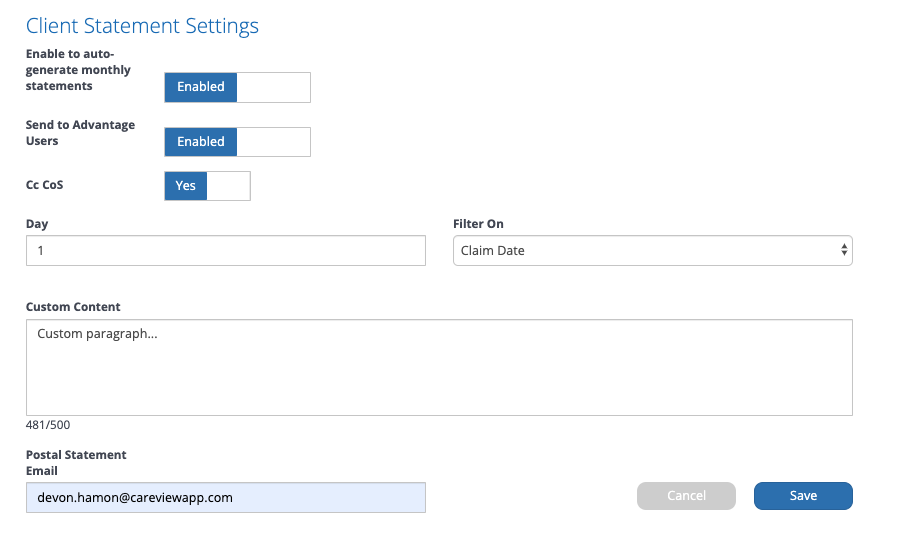Click the Cancel button
The width and height of the screenshot is (904, 539).
click(686, 496)
